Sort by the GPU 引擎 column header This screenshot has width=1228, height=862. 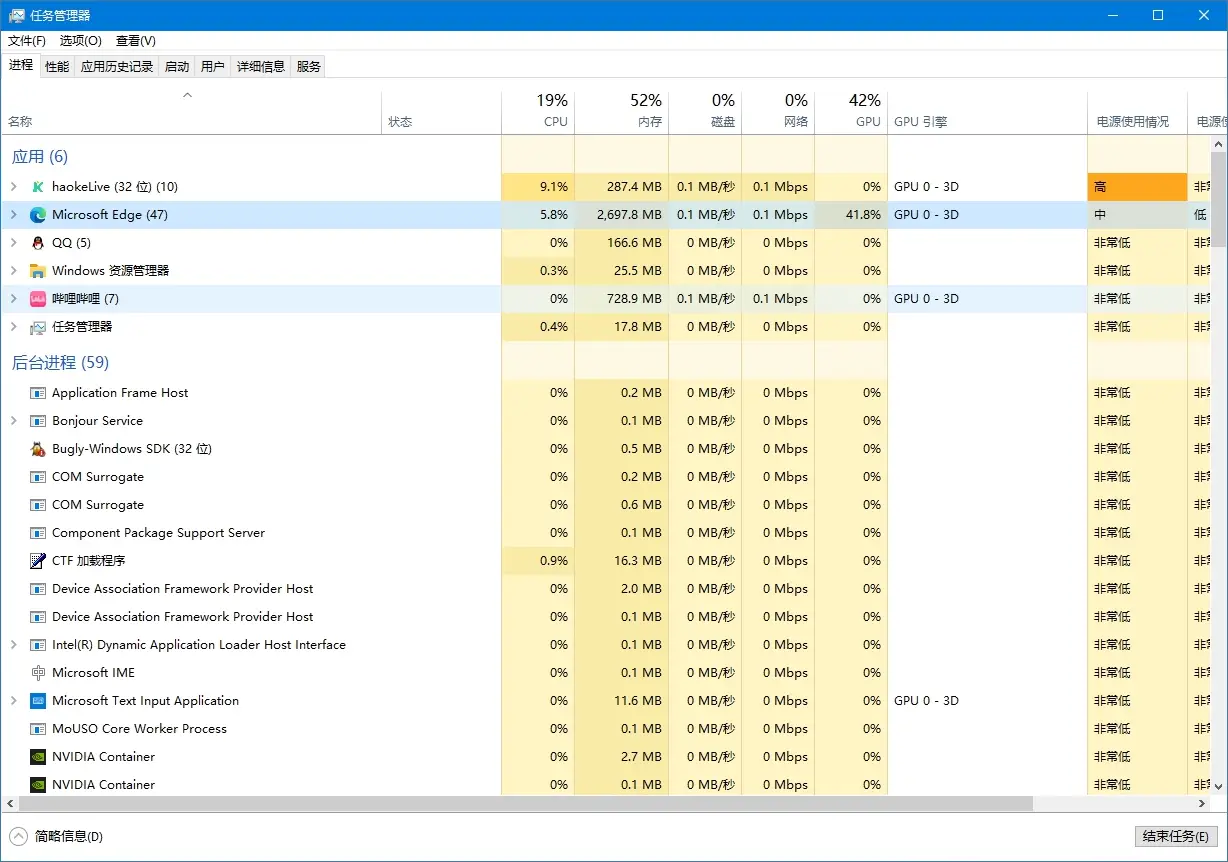click(x=987, y=112)
